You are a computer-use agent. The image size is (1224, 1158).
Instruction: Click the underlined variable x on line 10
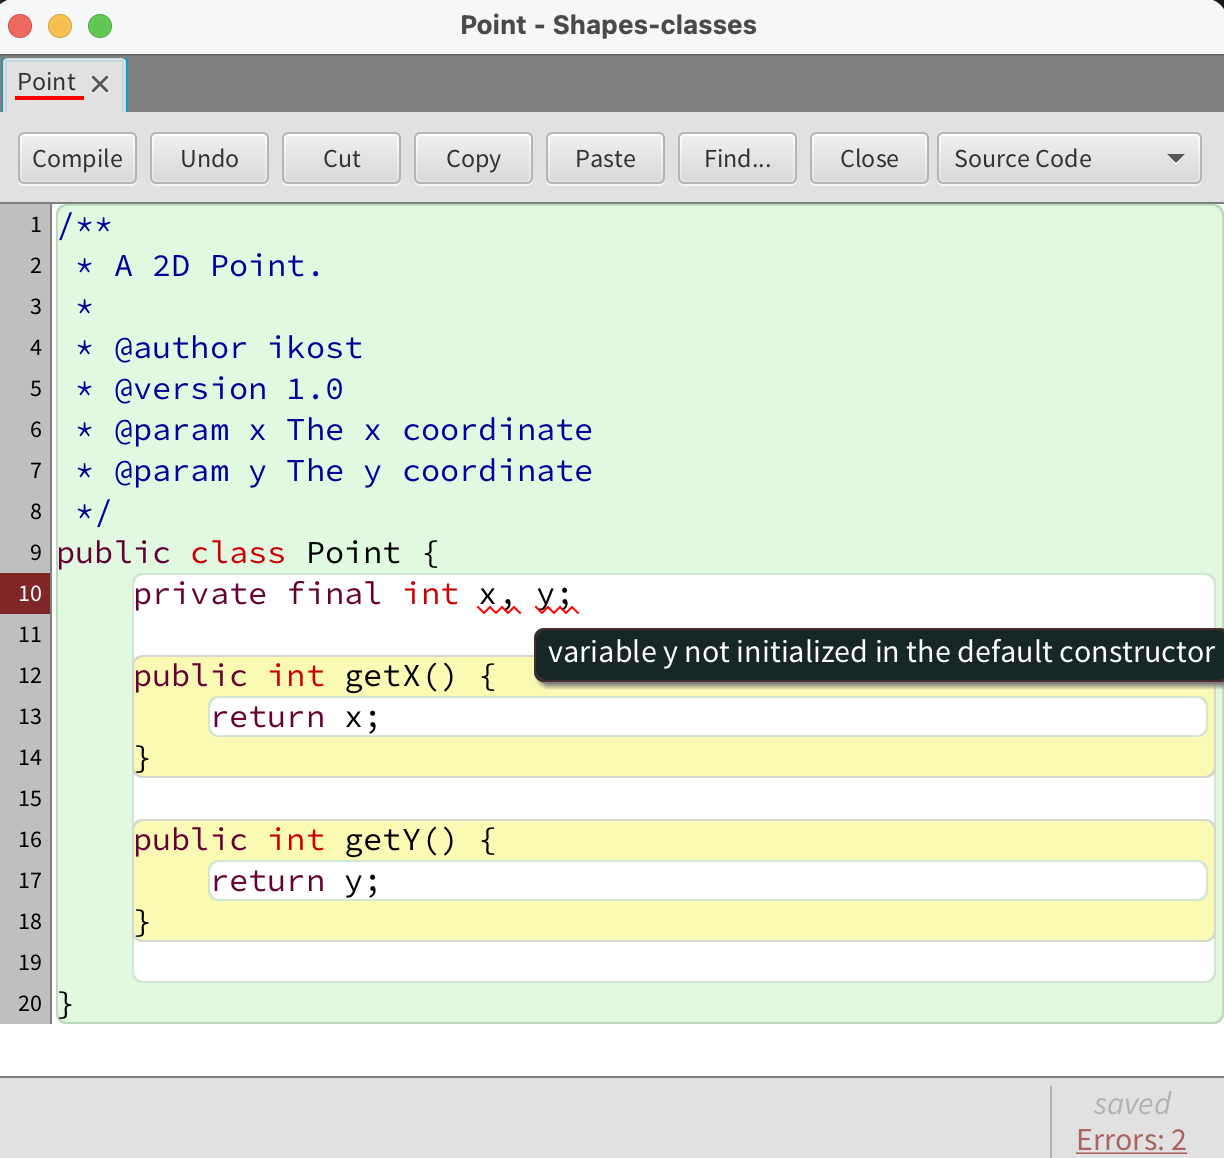click(x=488, y=596)
